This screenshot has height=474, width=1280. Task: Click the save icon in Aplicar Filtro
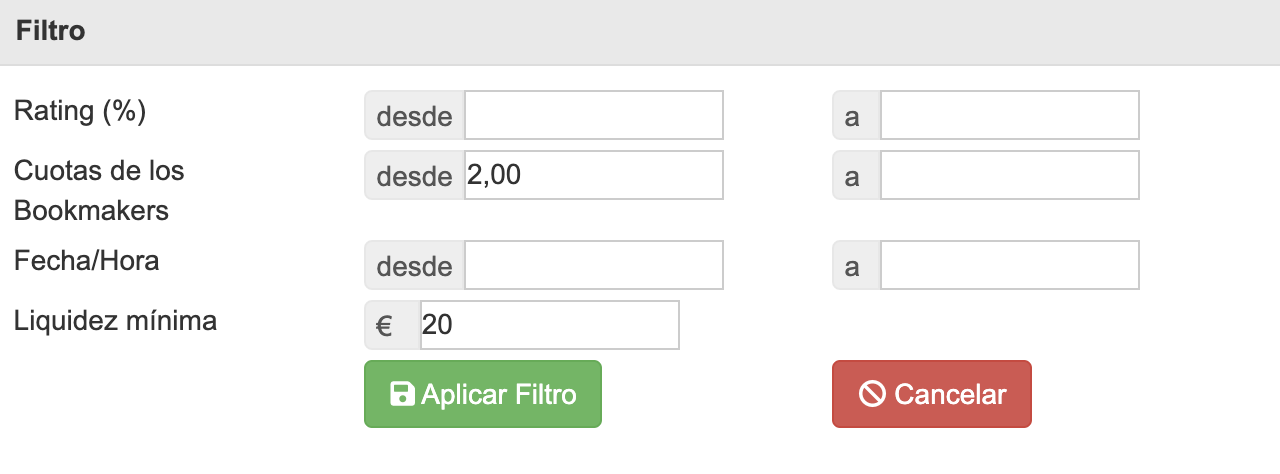point(402,394)
